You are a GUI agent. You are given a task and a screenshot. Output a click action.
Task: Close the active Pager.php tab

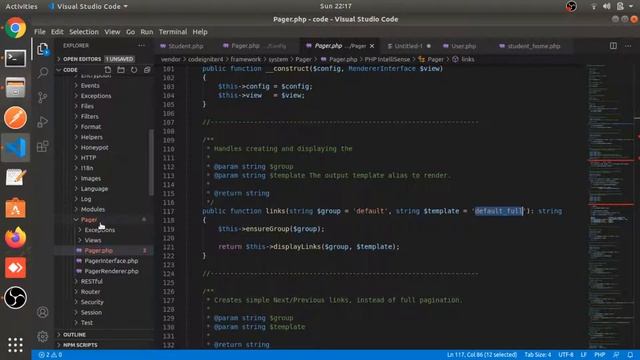click(x=372, y=46)
